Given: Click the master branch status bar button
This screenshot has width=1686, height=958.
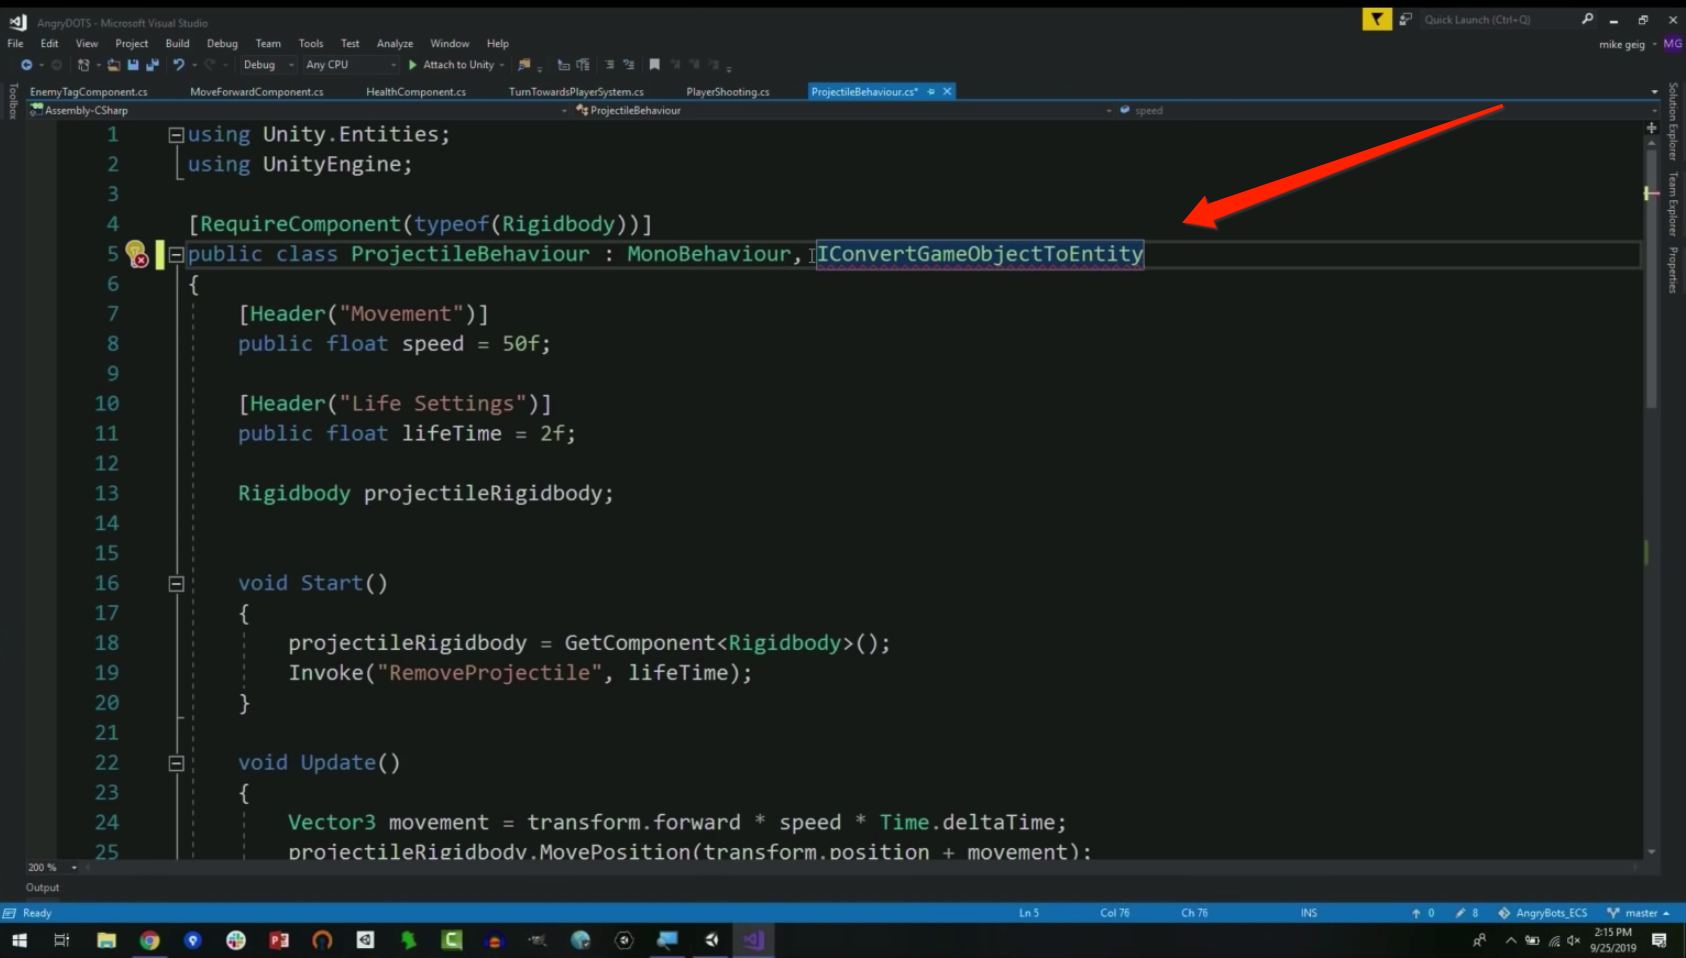Looking at the screenshot, I should pos(1638,913).
